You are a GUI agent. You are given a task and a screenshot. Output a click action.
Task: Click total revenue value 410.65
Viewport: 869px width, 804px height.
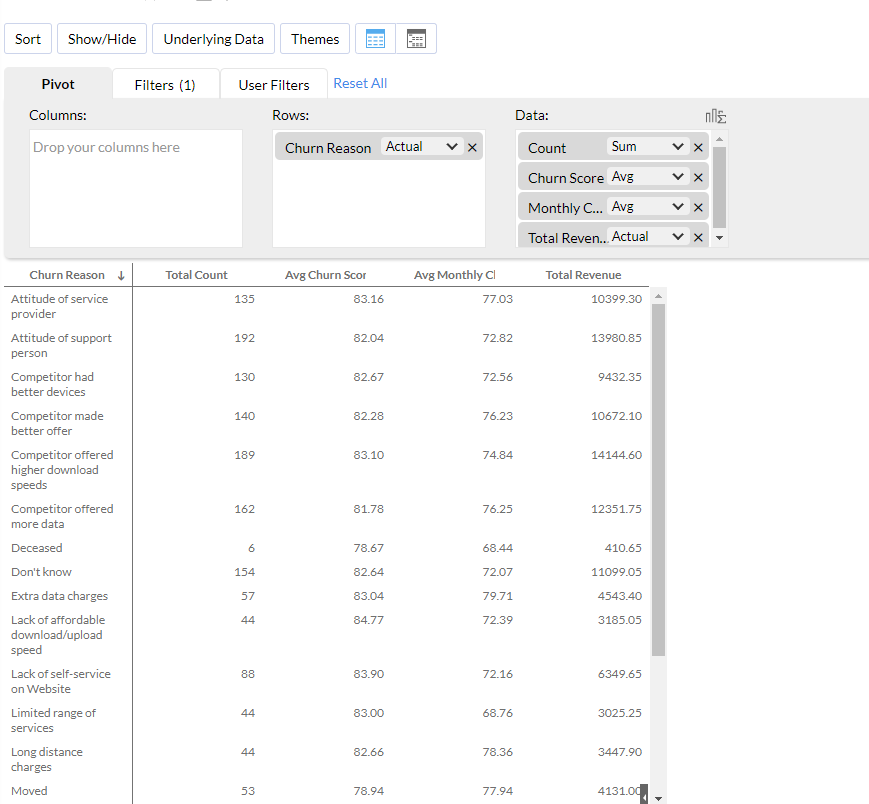click(x=623, y=548)
